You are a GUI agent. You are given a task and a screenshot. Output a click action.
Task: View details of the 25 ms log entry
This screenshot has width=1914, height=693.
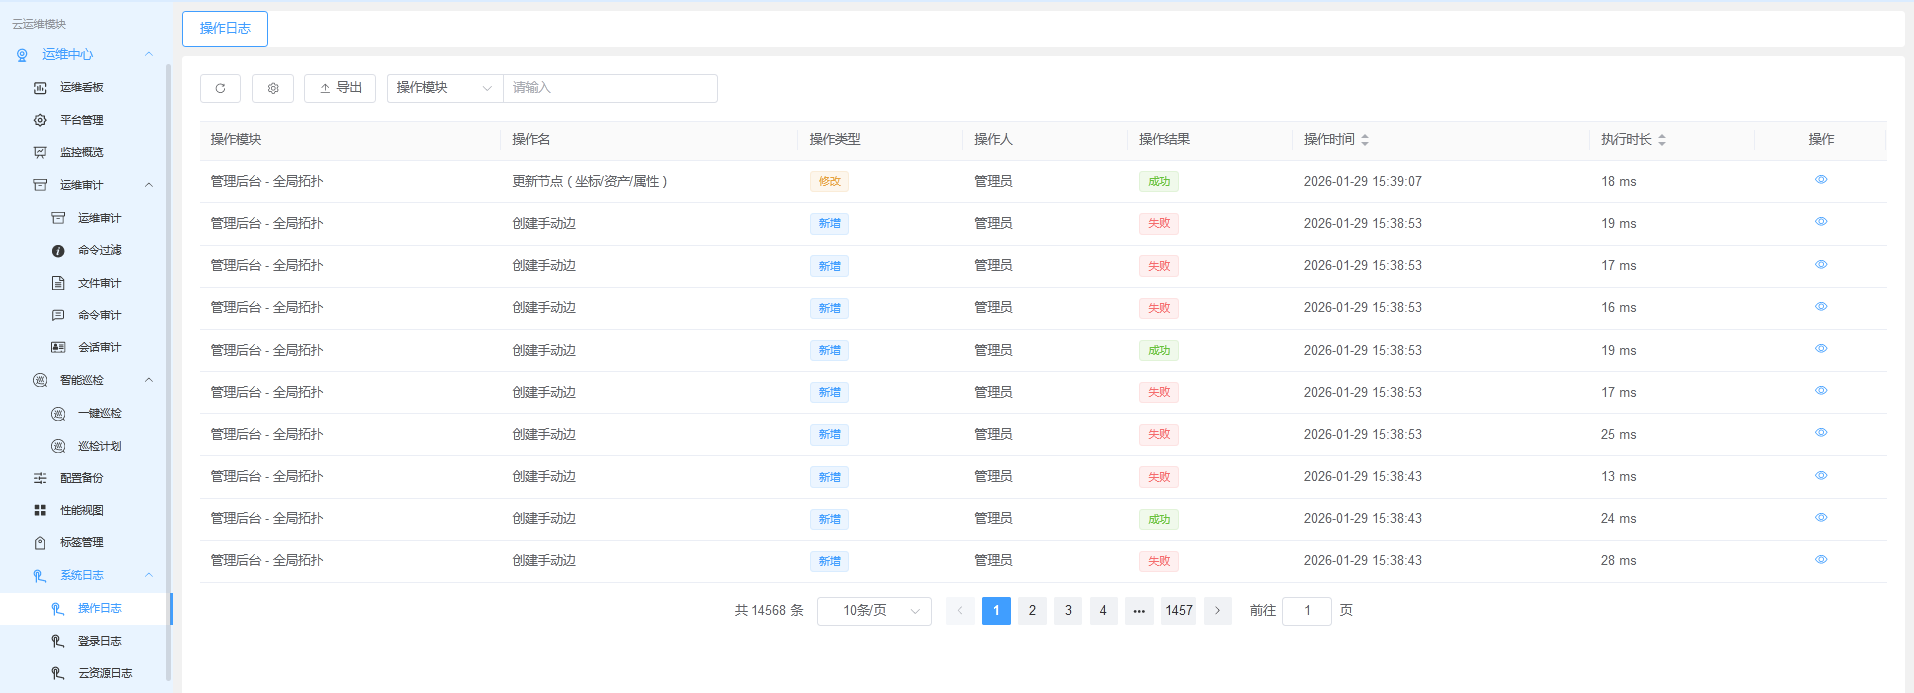point(1821,433)
